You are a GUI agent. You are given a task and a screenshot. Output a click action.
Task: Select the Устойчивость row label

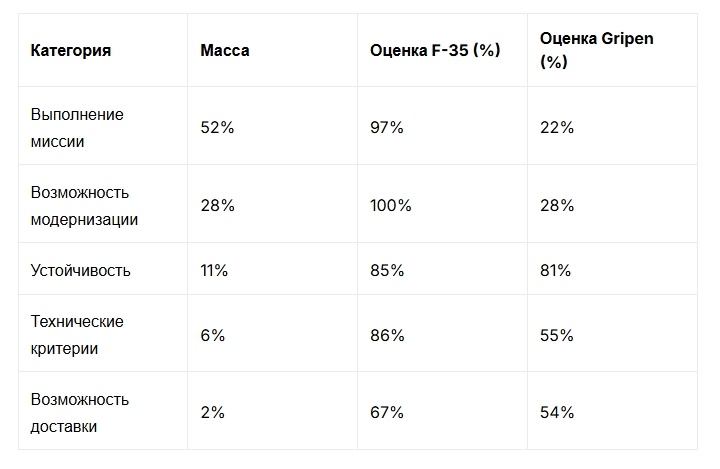(80, 270)
